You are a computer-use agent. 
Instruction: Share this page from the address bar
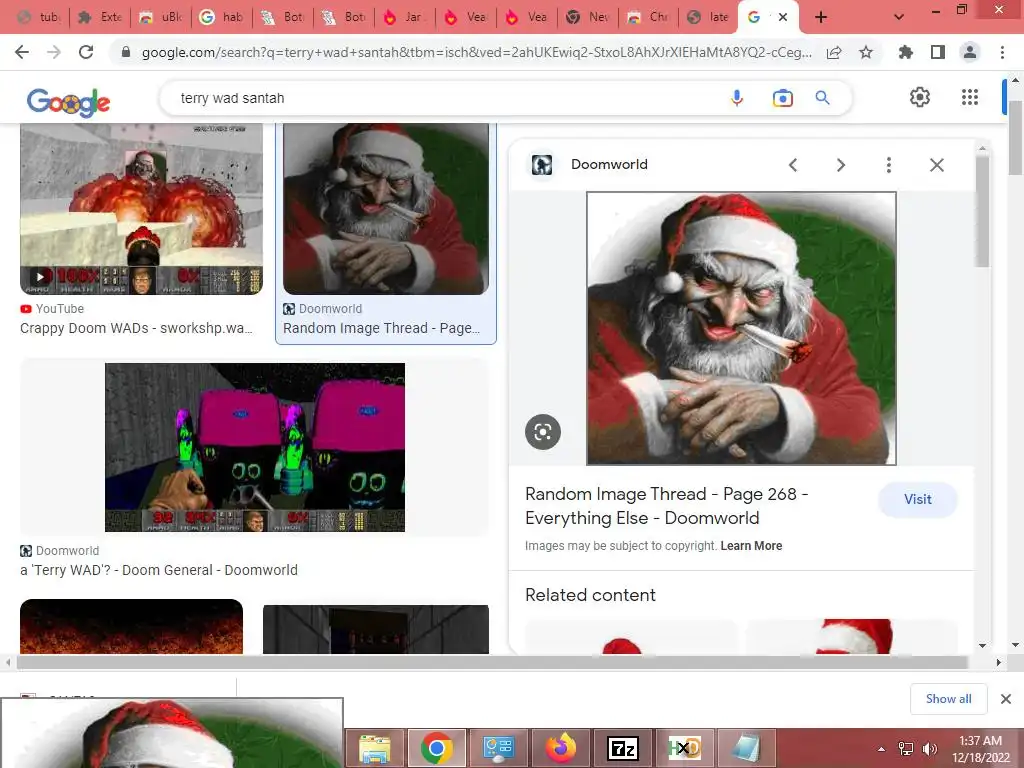coord(834,52)
